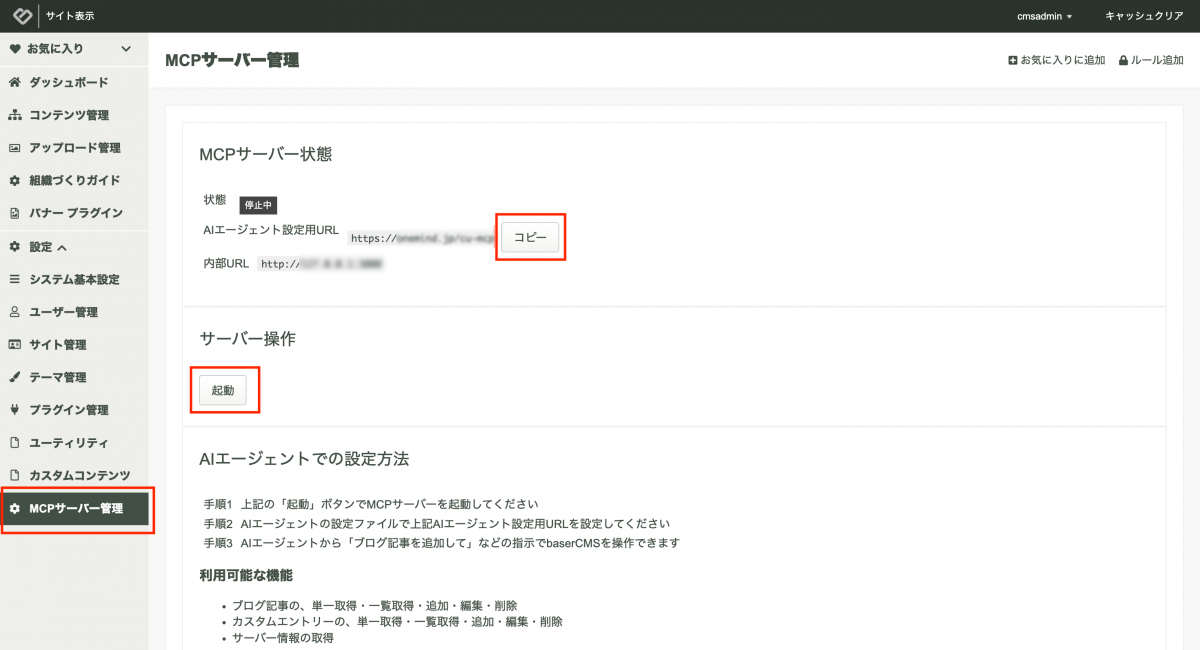Viewport: 1200px width, 650px height.
Task: Click the user management person icon
Action: pos(15,312)
